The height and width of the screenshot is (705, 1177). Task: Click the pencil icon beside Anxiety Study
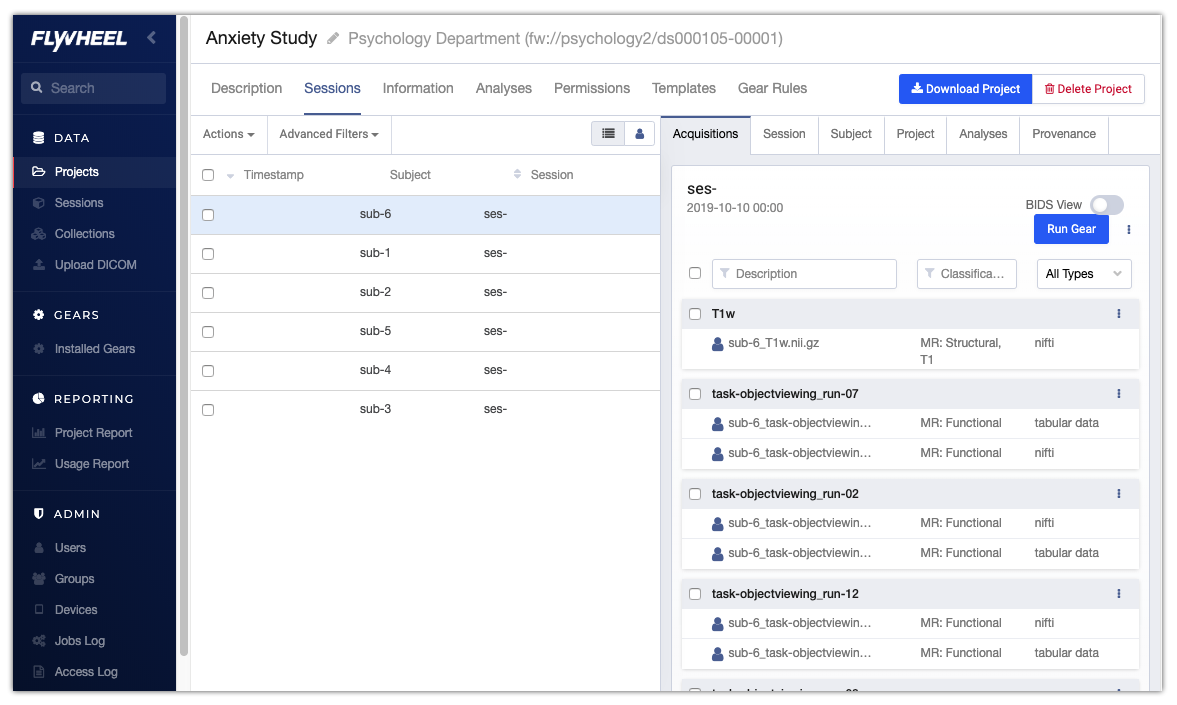333,38
